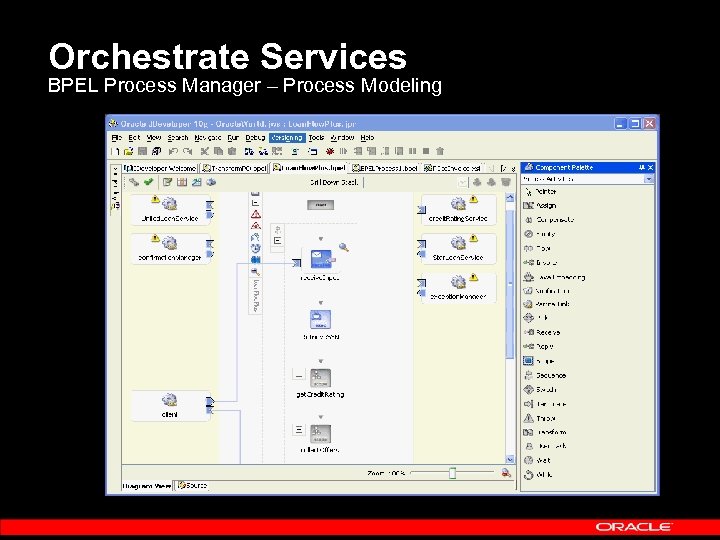Open the Tools menu
This screenshot has height=540, width=720.
[316, 137]
